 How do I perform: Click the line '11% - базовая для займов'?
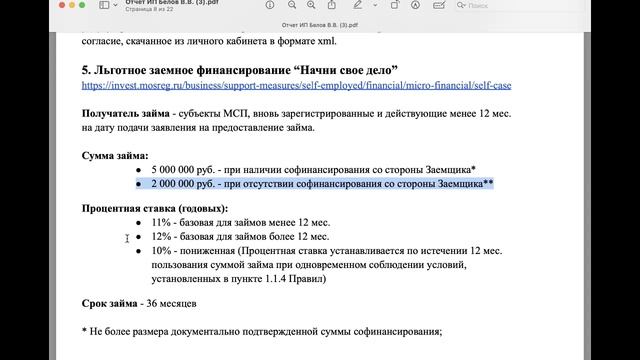[241, 222]
